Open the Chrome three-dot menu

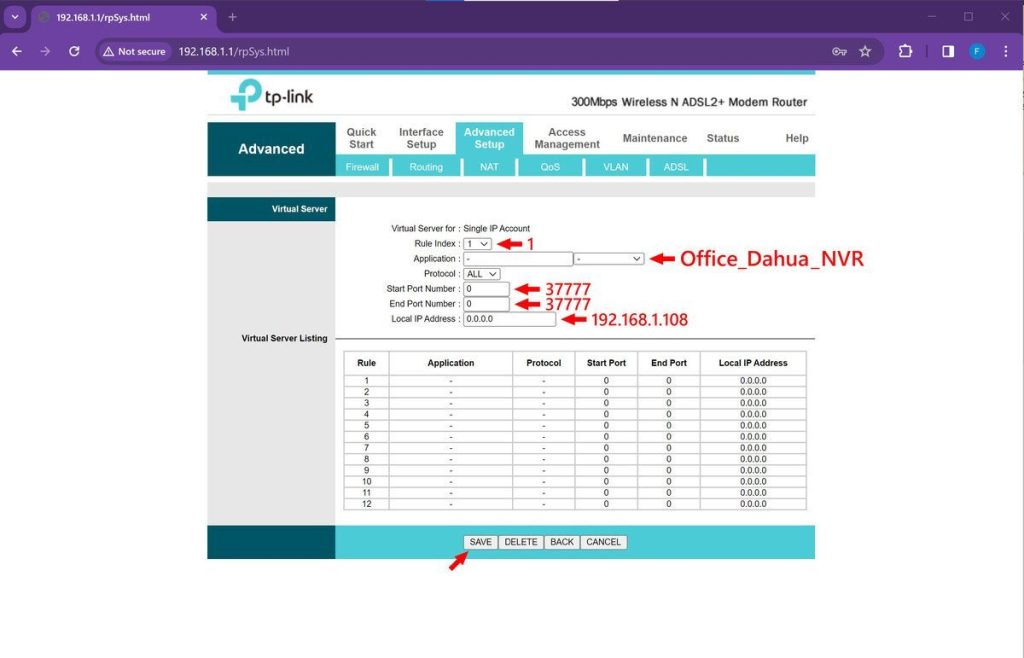[1006, 51]
